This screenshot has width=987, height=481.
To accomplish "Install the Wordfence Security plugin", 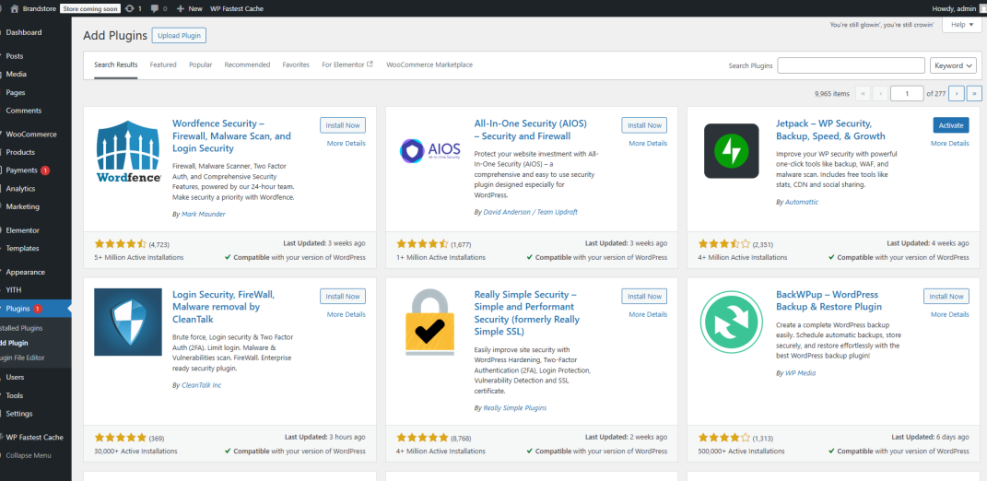I will pyautogui.click(x=342, y=125).
